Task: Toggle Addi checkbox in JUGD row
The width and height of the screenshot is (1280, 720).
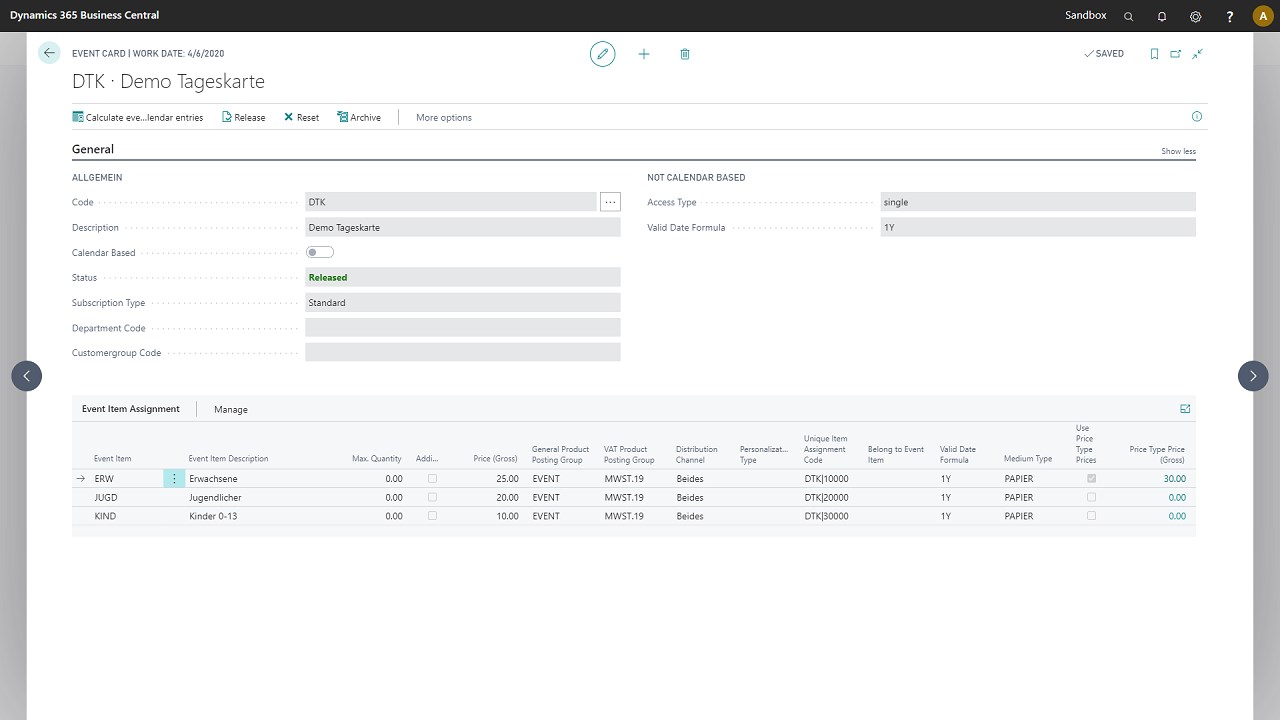Action: pos(432,497)
